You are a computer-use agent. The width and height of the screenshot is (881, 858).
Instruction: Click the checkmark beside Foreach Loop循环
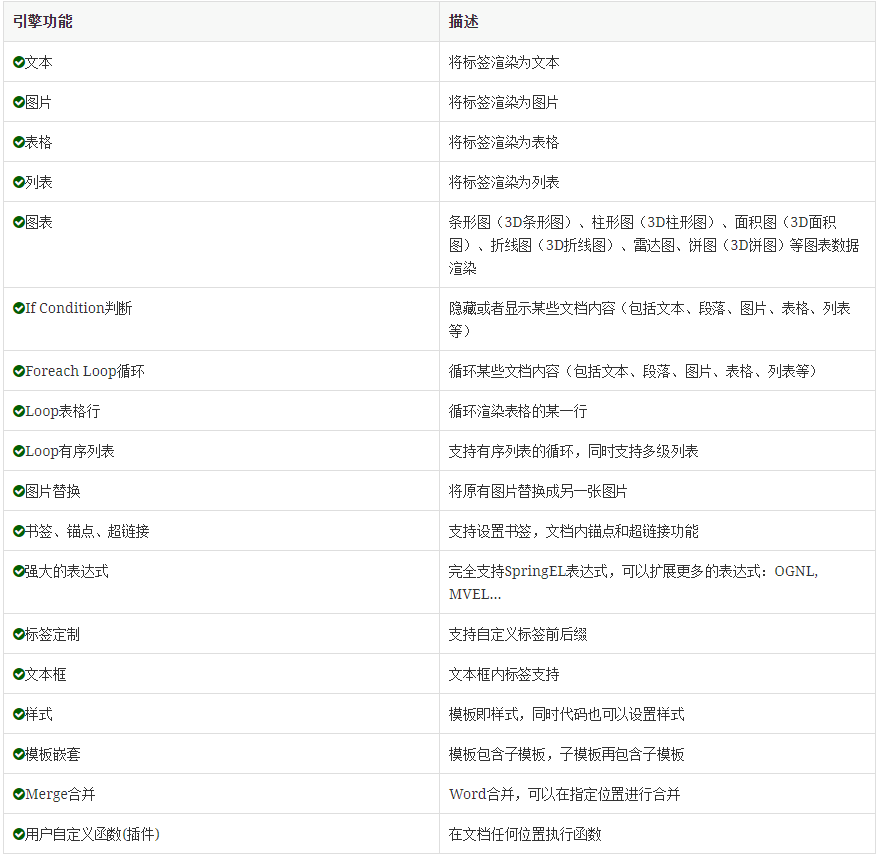coord(21,370)
